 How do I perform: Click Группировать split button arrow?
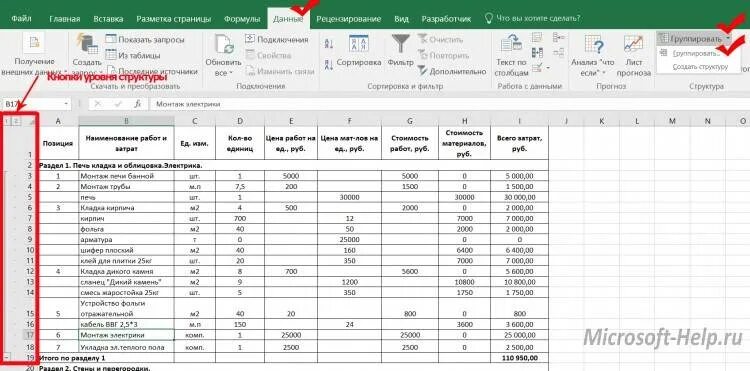(x=728, y=38)
